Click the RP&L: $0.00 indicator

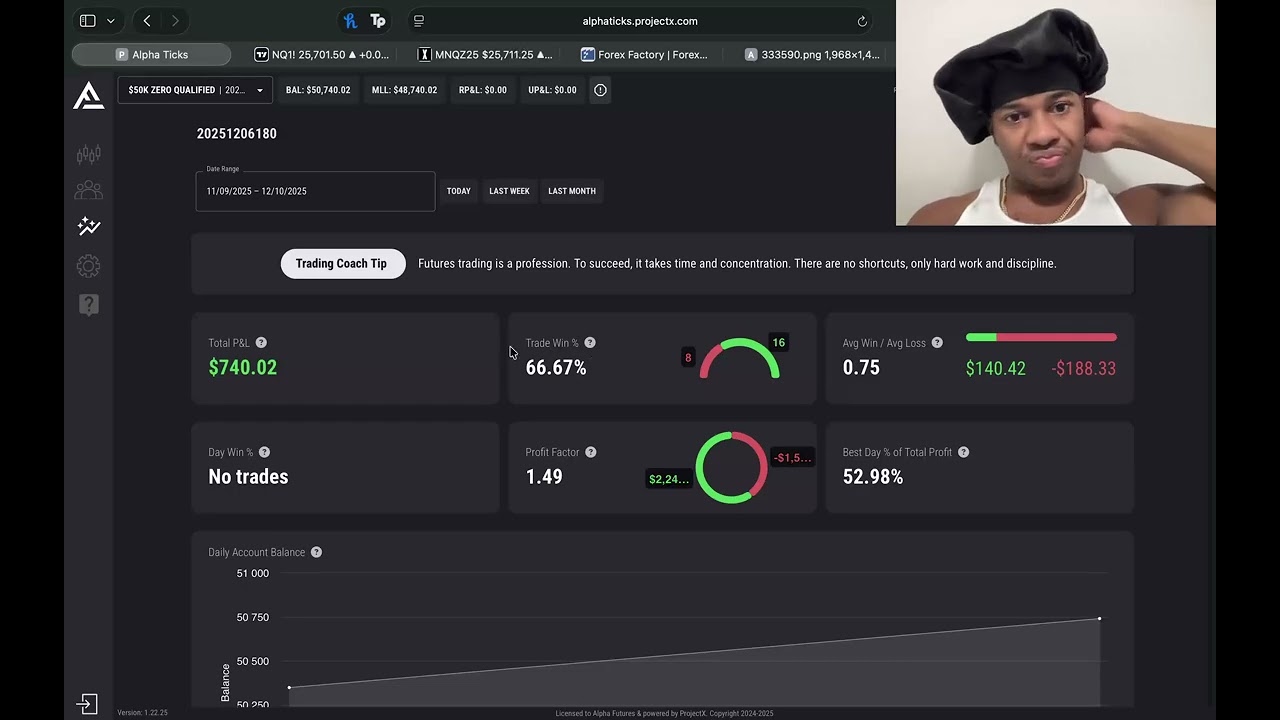click(x=482, y=90)
